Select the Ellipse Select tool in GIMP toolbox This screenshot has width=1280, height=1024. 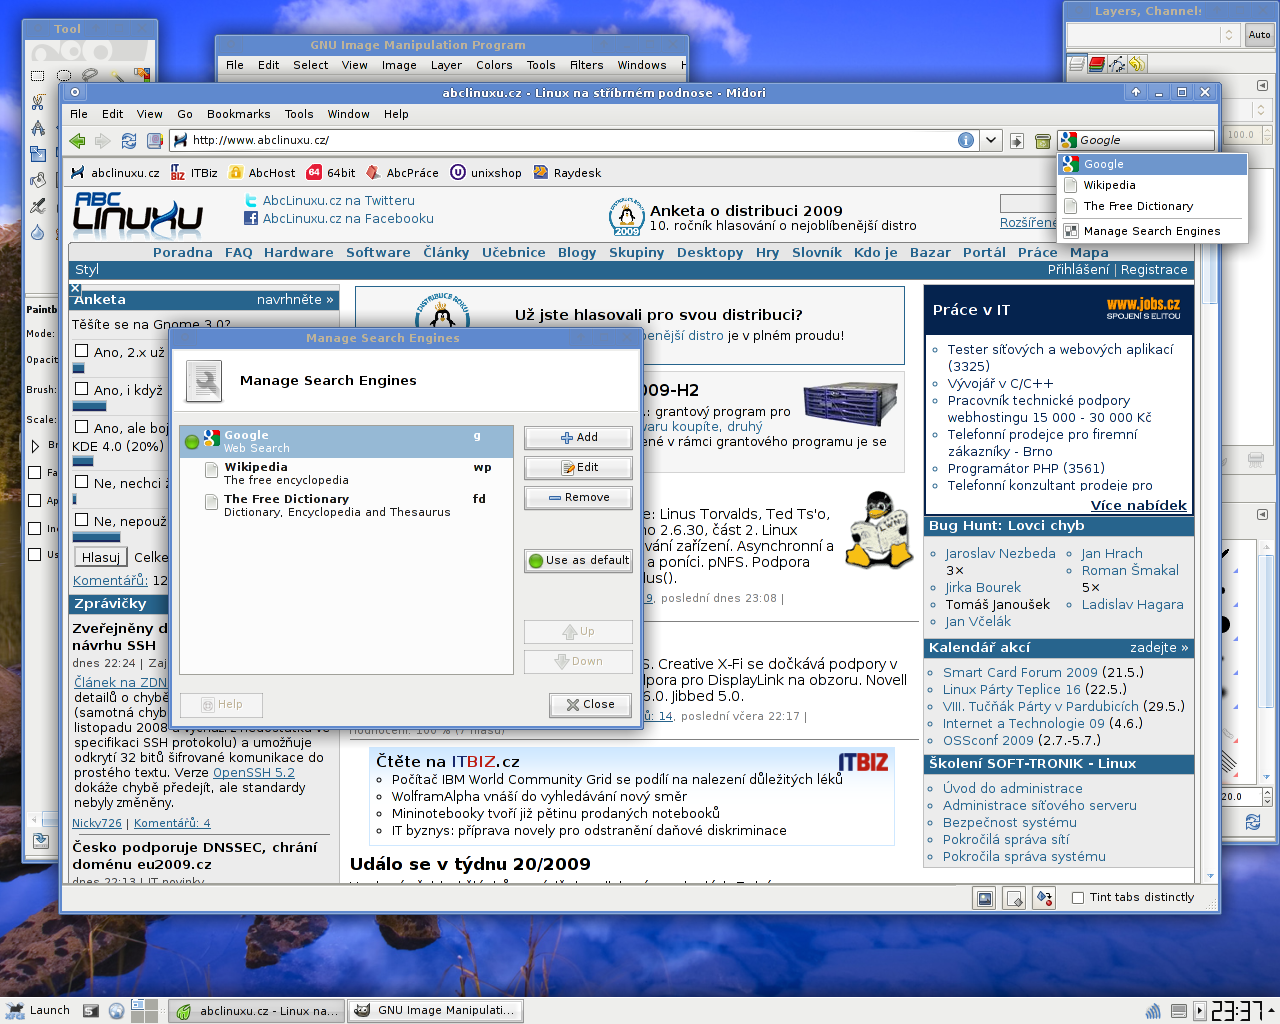64,75
